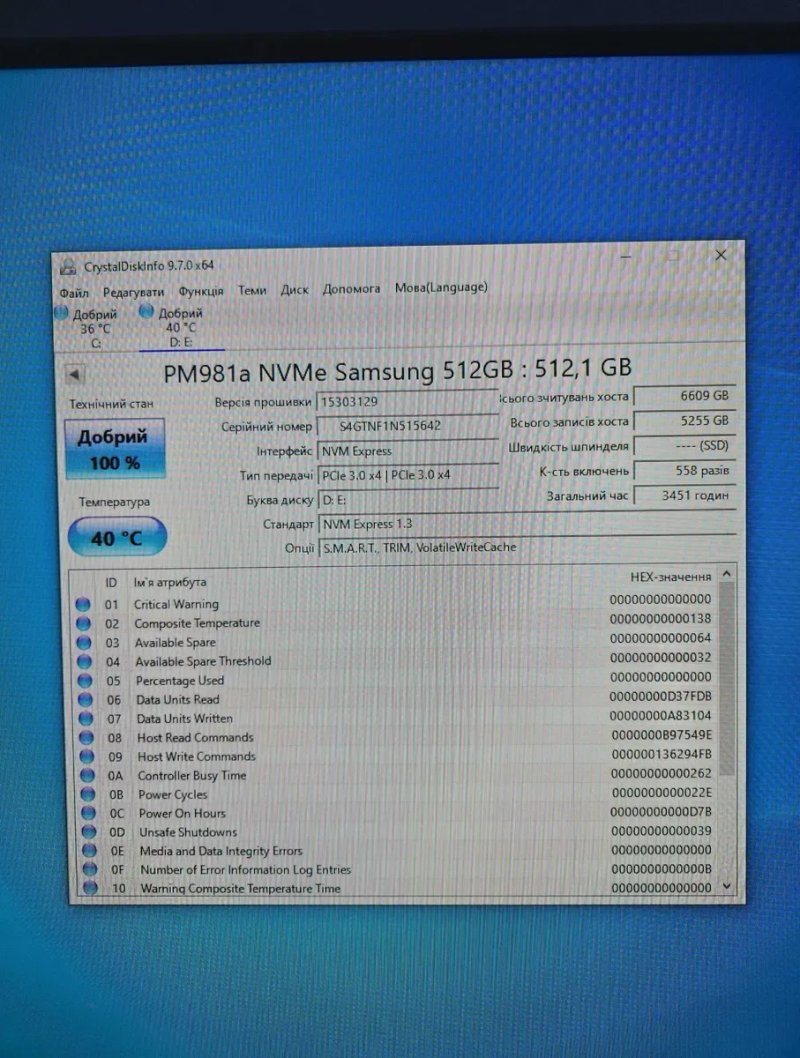800x1058 pixels.
Task: Click the HEX-значення column header
Action: click(x=670, y=577)
